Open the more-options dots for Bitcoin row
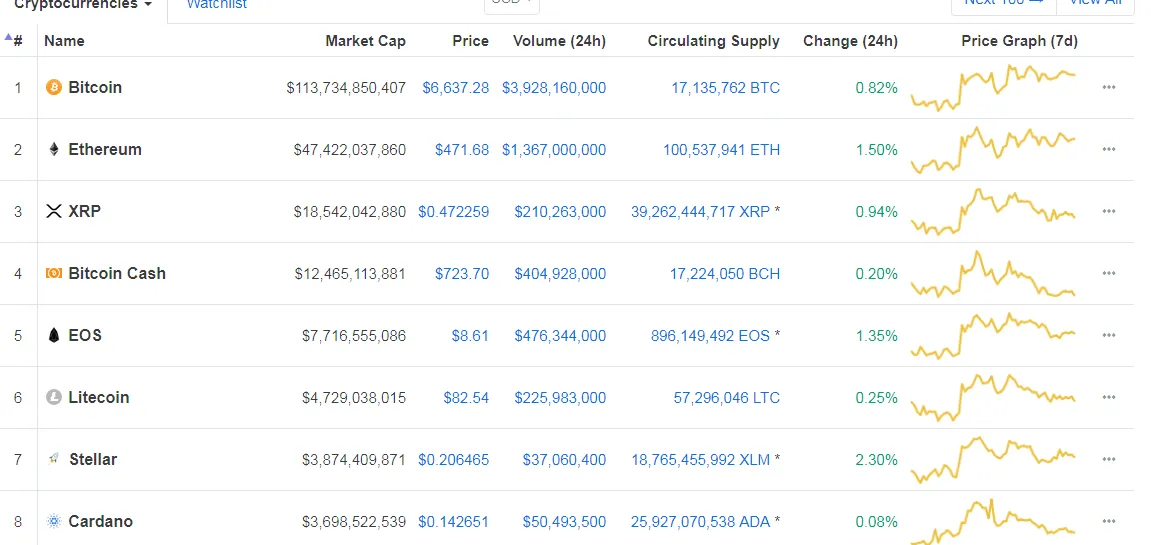Image resolution: width=1165 pixels, height=545 pixels. (x=1109, y=88)
